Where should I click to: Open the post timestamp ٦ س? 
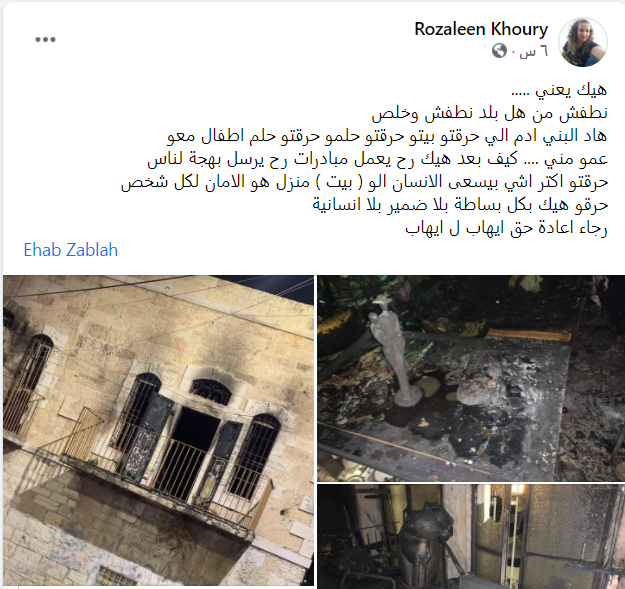tap(533, 51)
